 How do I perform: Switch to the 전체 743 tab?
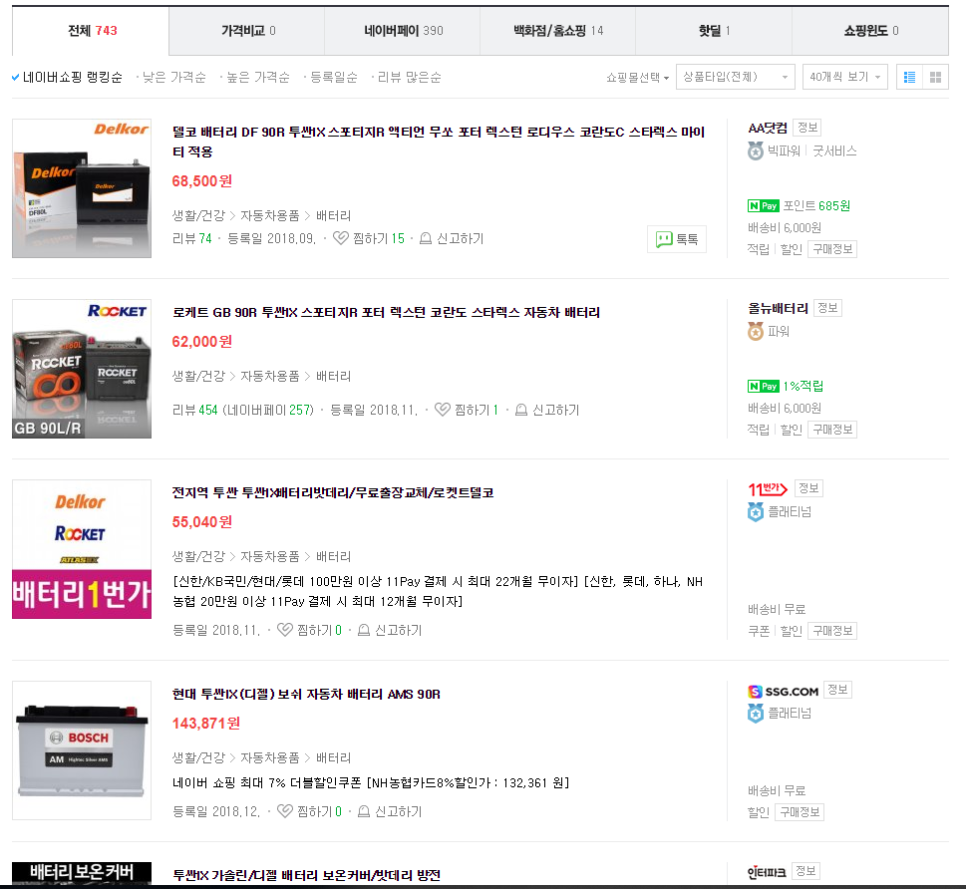click(x=91, y=31)
